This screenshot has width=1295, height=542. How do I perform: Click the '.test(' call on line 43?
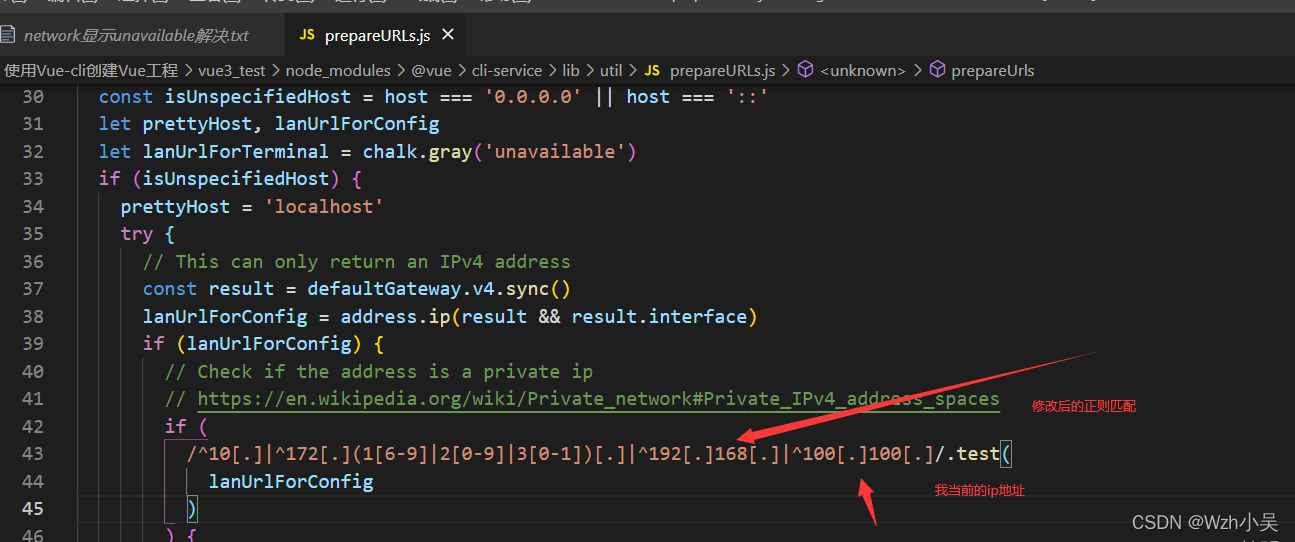[978, 454]
